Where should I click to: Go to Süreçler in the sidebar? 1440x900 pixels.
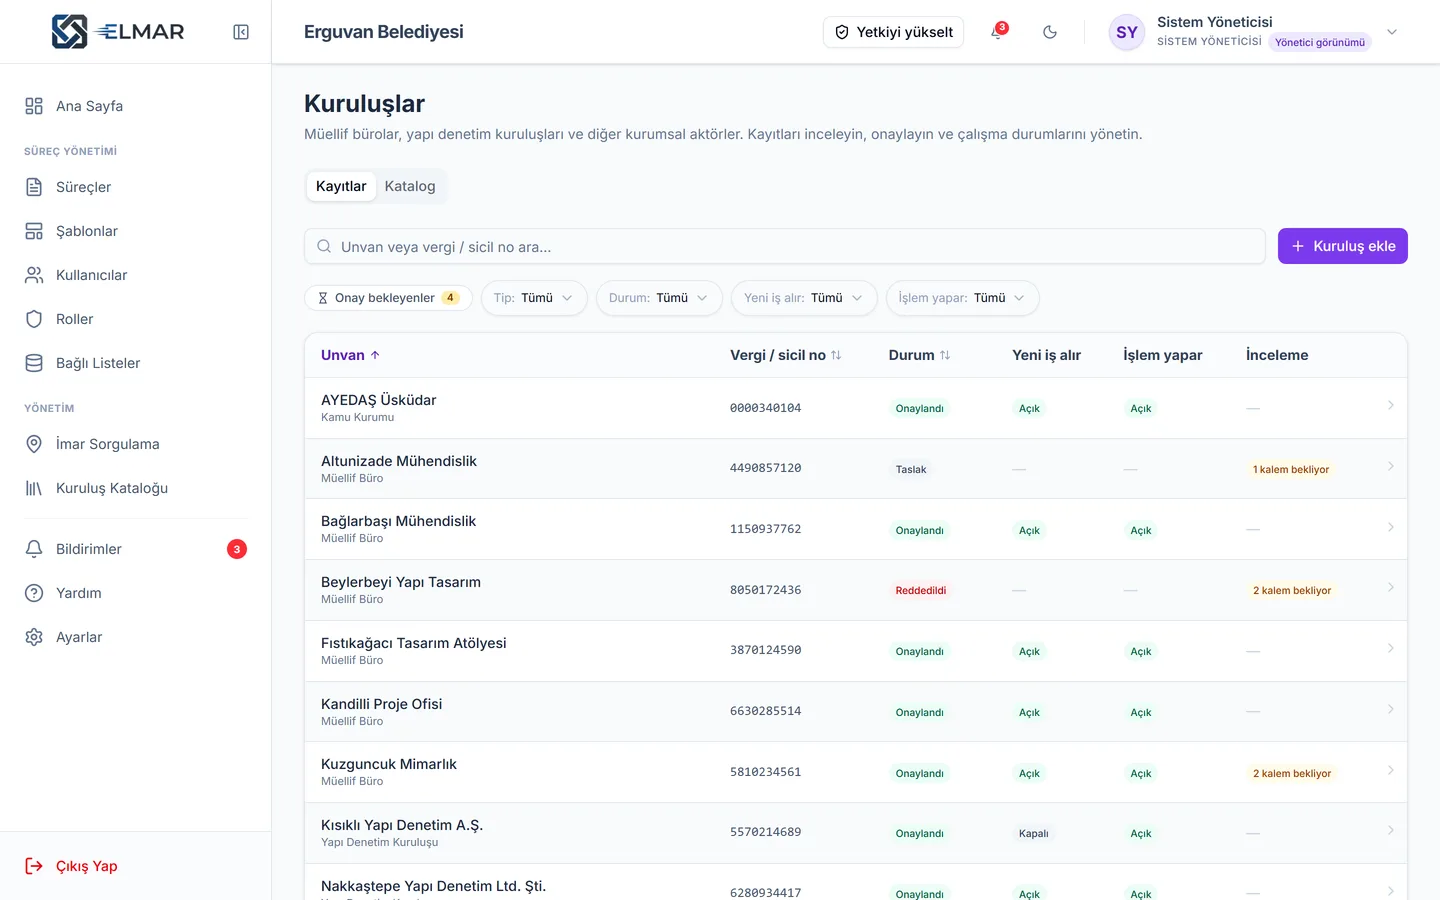[135, 187]
